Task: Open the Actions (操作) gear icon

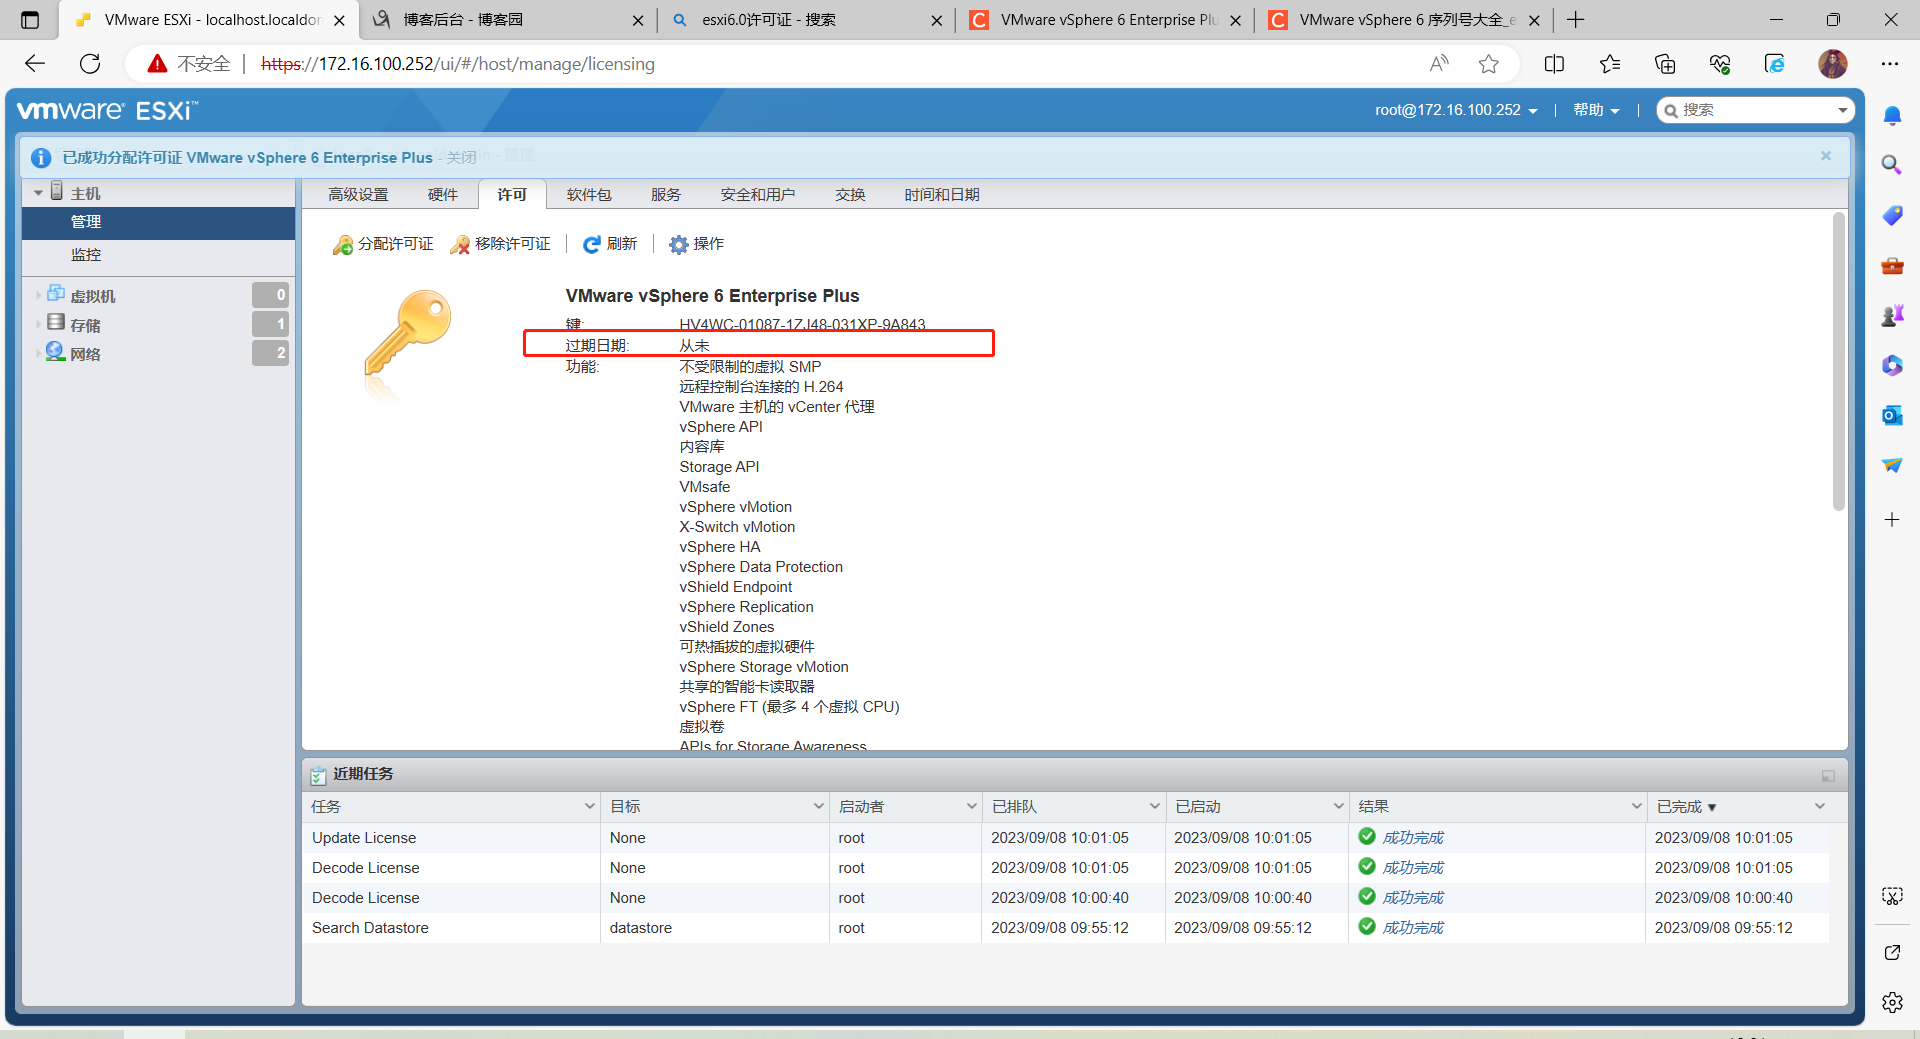Action: pos(679,245)
